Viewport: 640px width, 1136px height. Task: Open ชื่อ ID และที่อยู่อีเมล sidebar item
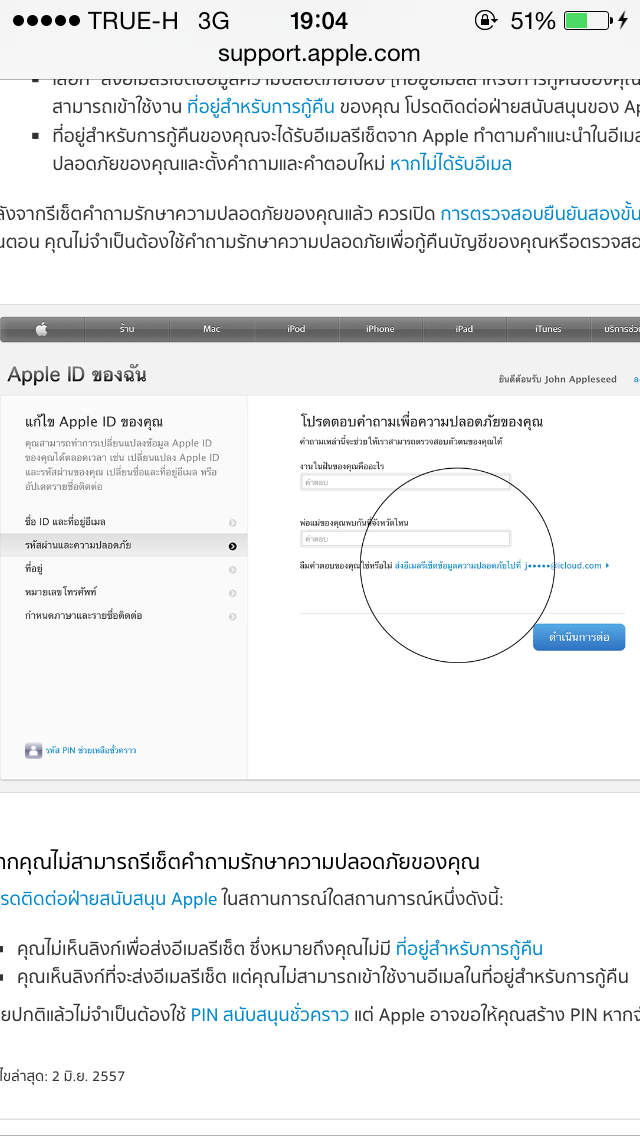point(124,522)
